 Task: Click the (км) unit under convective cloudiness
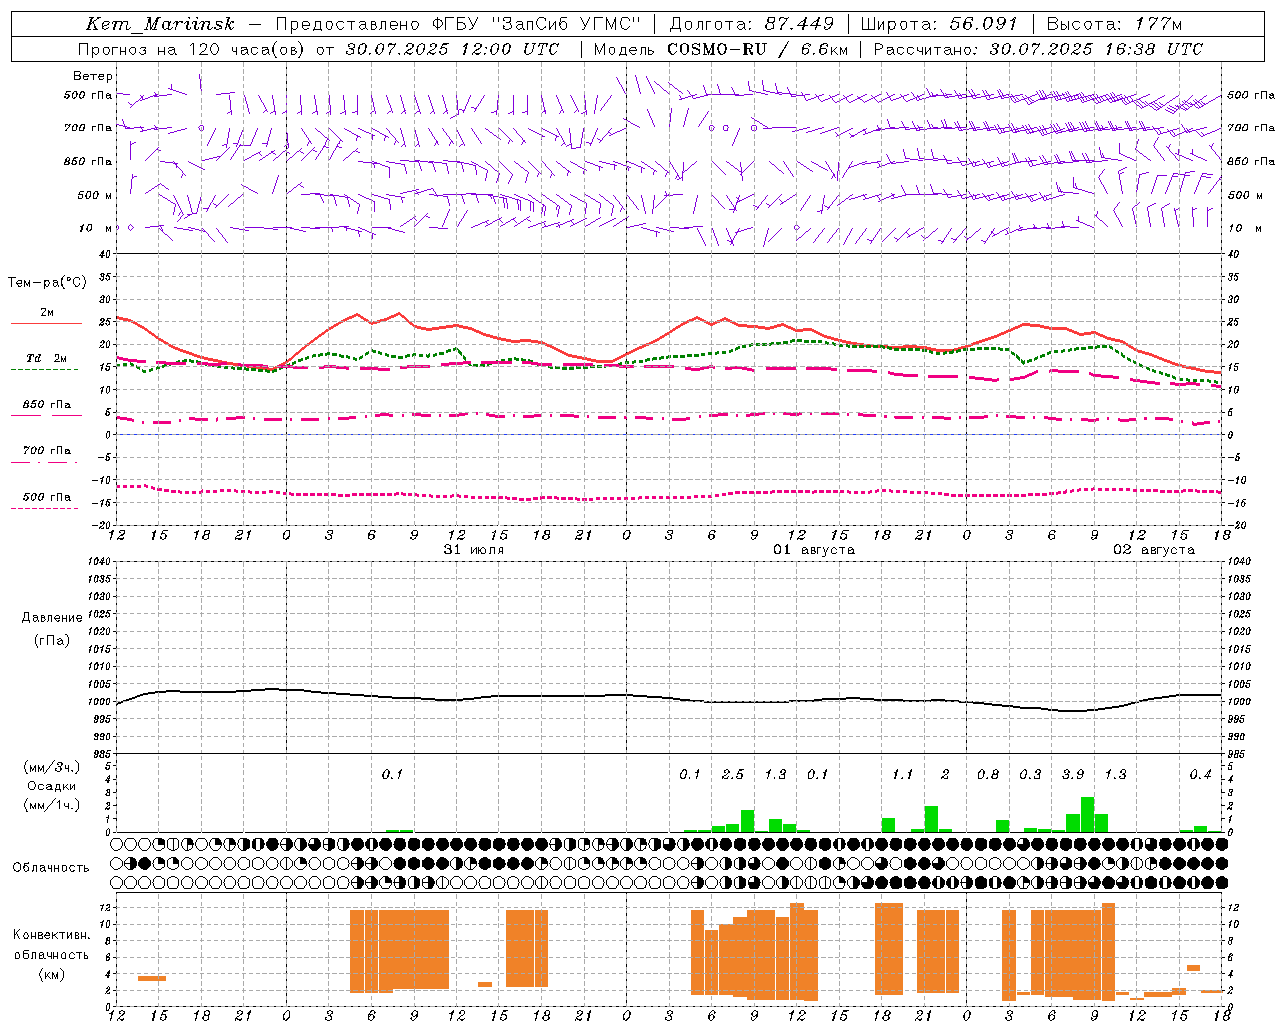51,974
